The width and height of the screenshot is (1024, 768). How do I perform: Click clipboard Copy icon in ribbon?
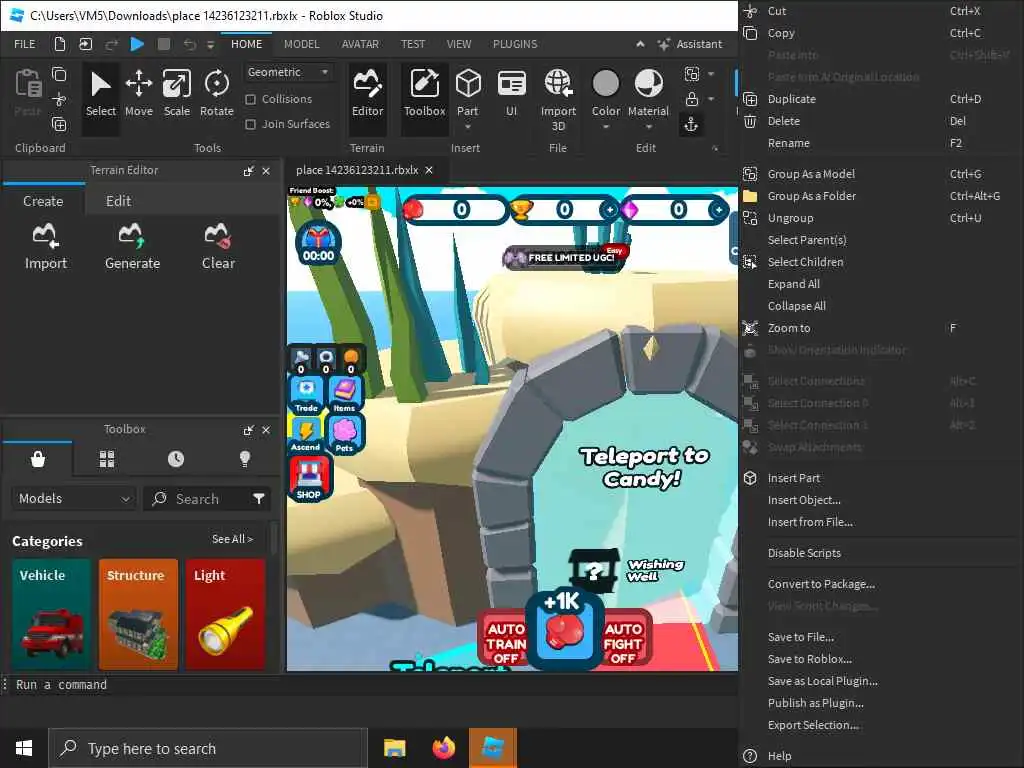pos(59,74)
